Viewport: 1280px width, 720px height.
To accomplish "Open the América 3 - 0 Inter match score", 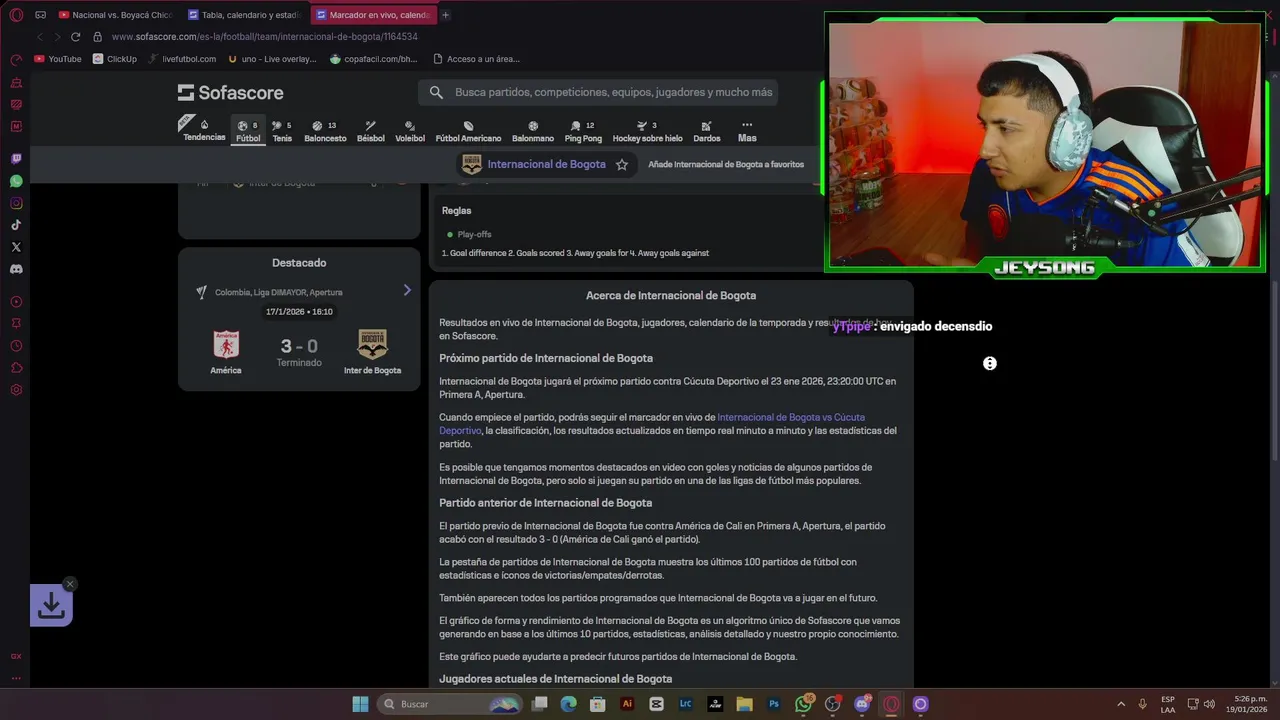I will pos(299,347).
